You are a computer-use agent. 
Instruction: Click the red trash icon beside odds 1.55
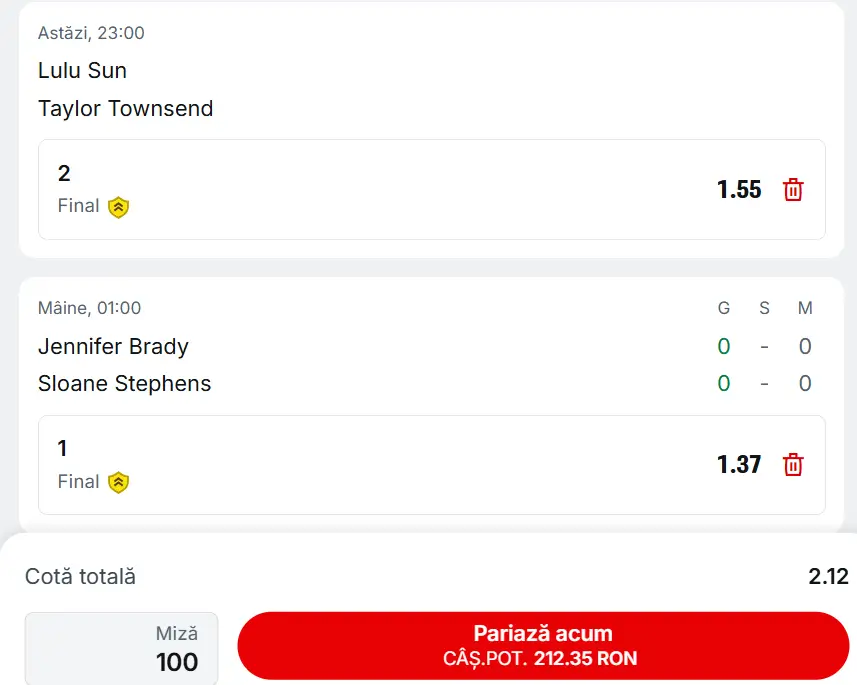[793, 190]
